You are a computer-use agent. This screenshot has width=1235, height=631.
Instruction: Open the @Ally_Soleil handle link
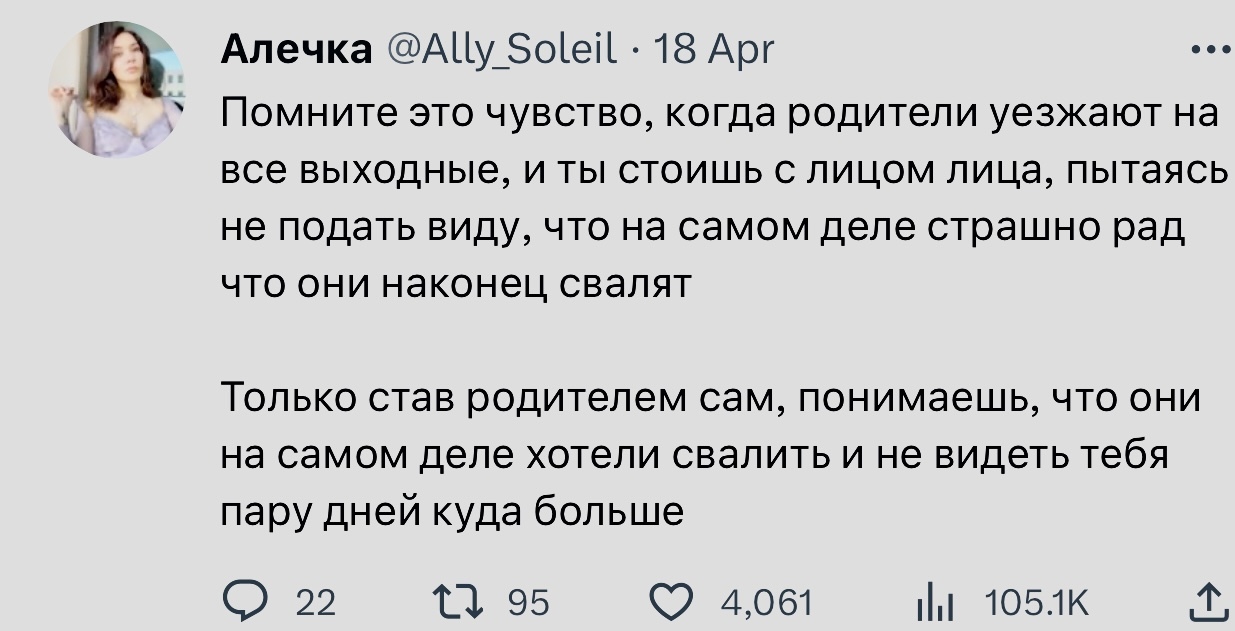click(500, 49)
